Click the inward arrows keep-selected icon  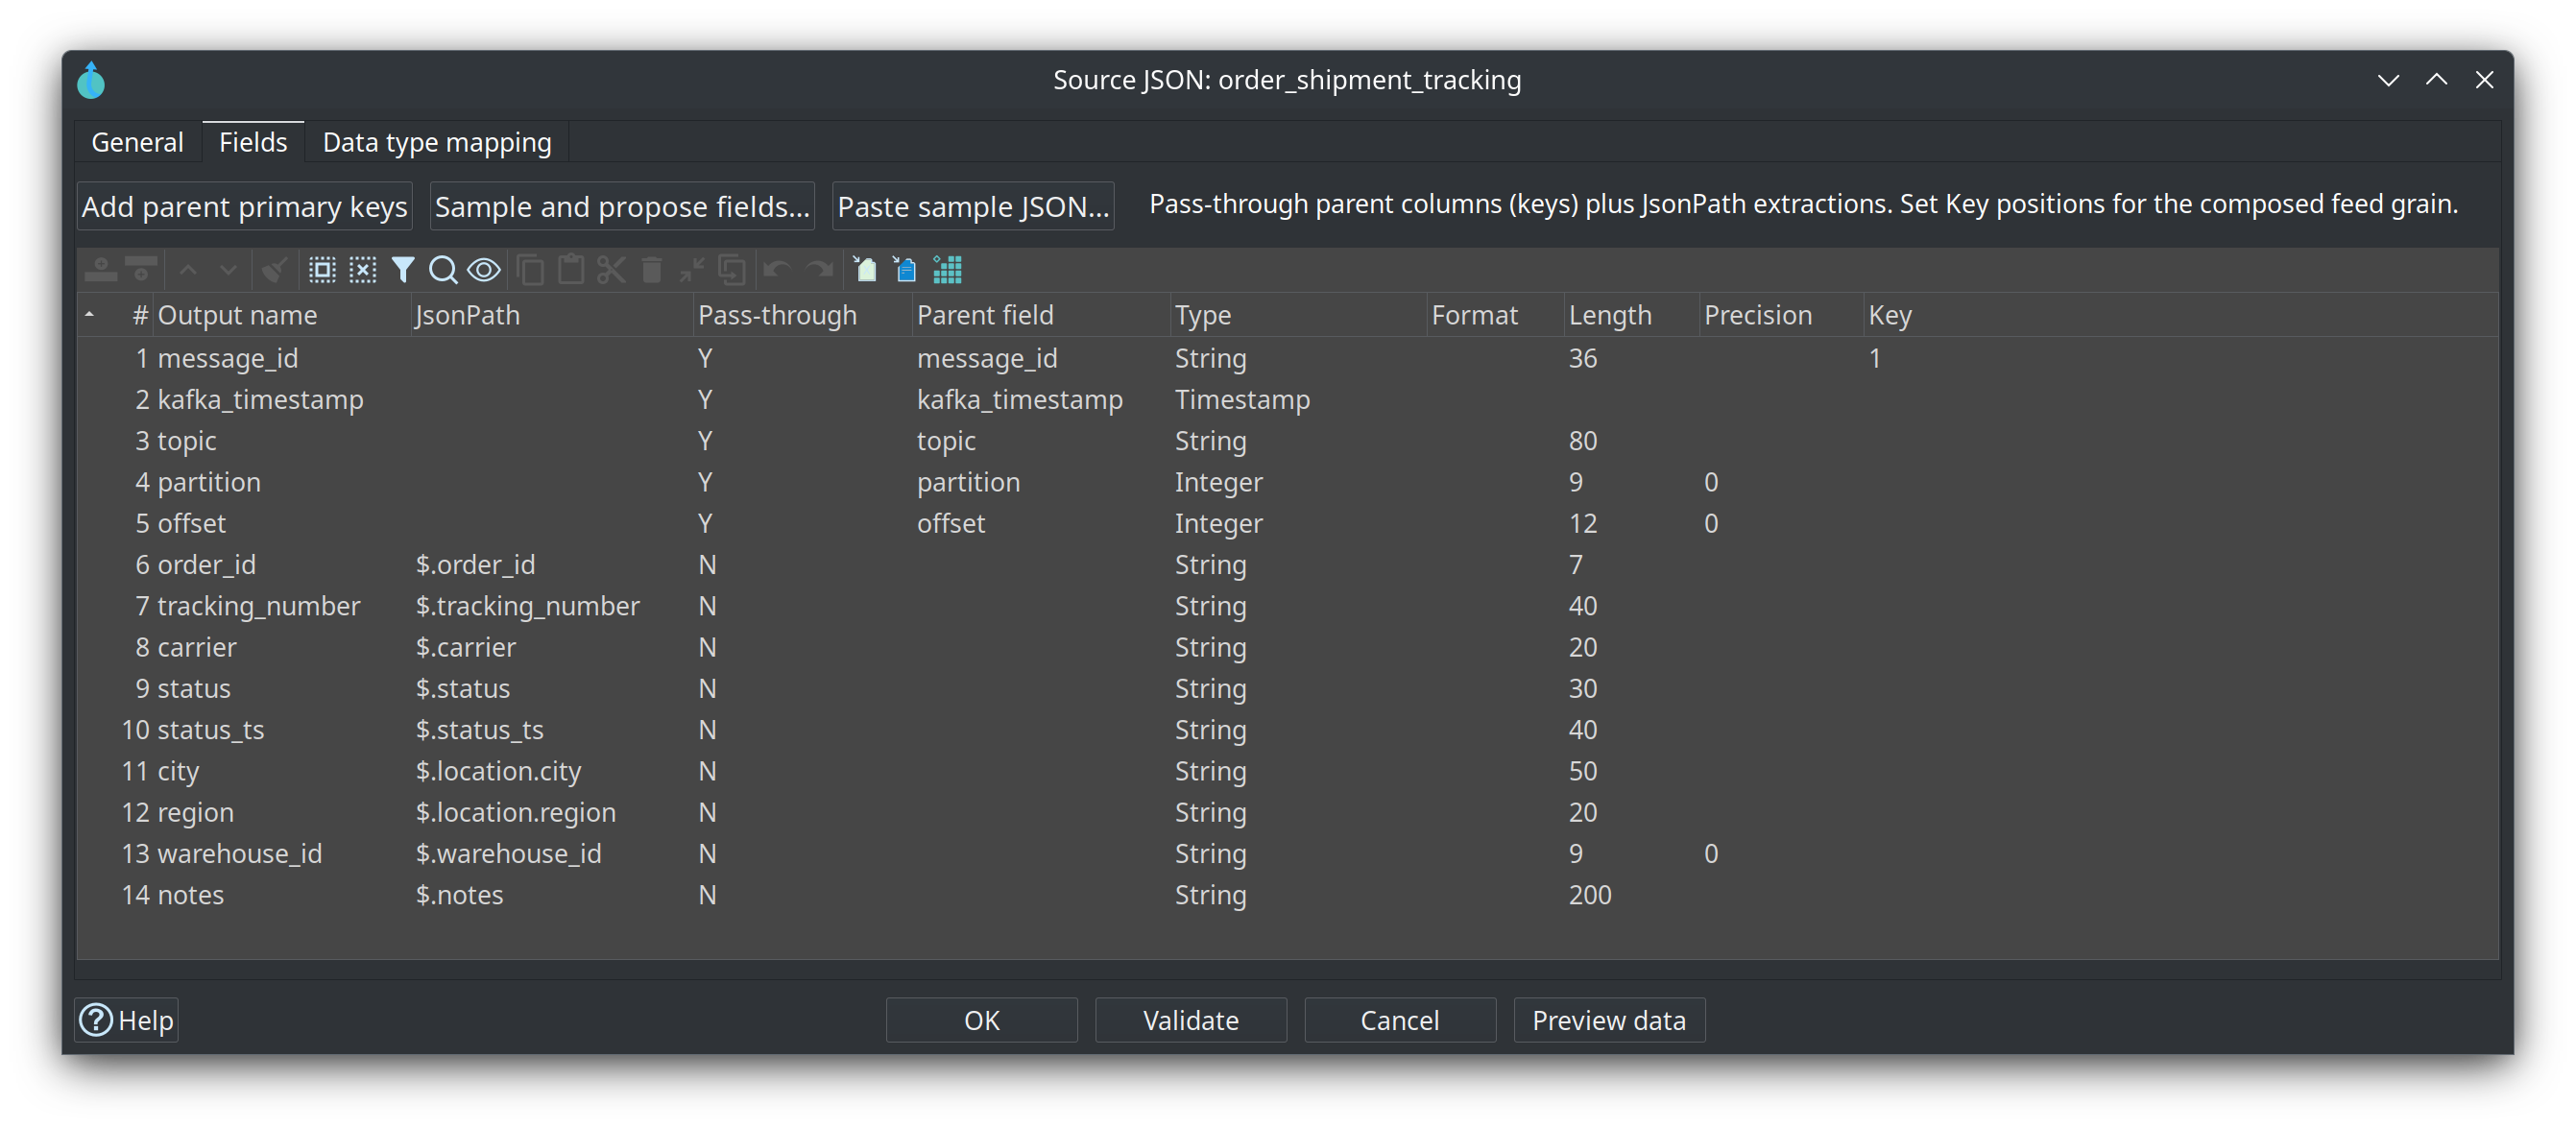point(692,269)
